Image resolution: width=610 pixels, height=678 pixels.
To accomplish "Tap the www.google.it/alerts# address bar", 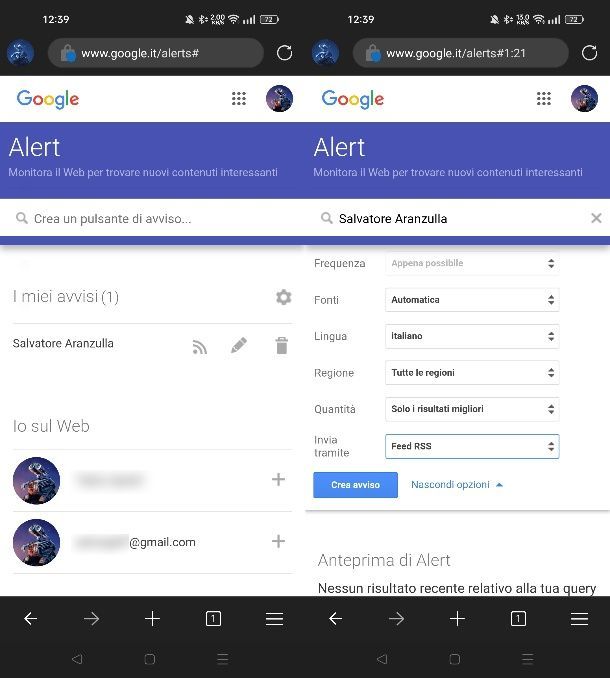I will (156, 53).
